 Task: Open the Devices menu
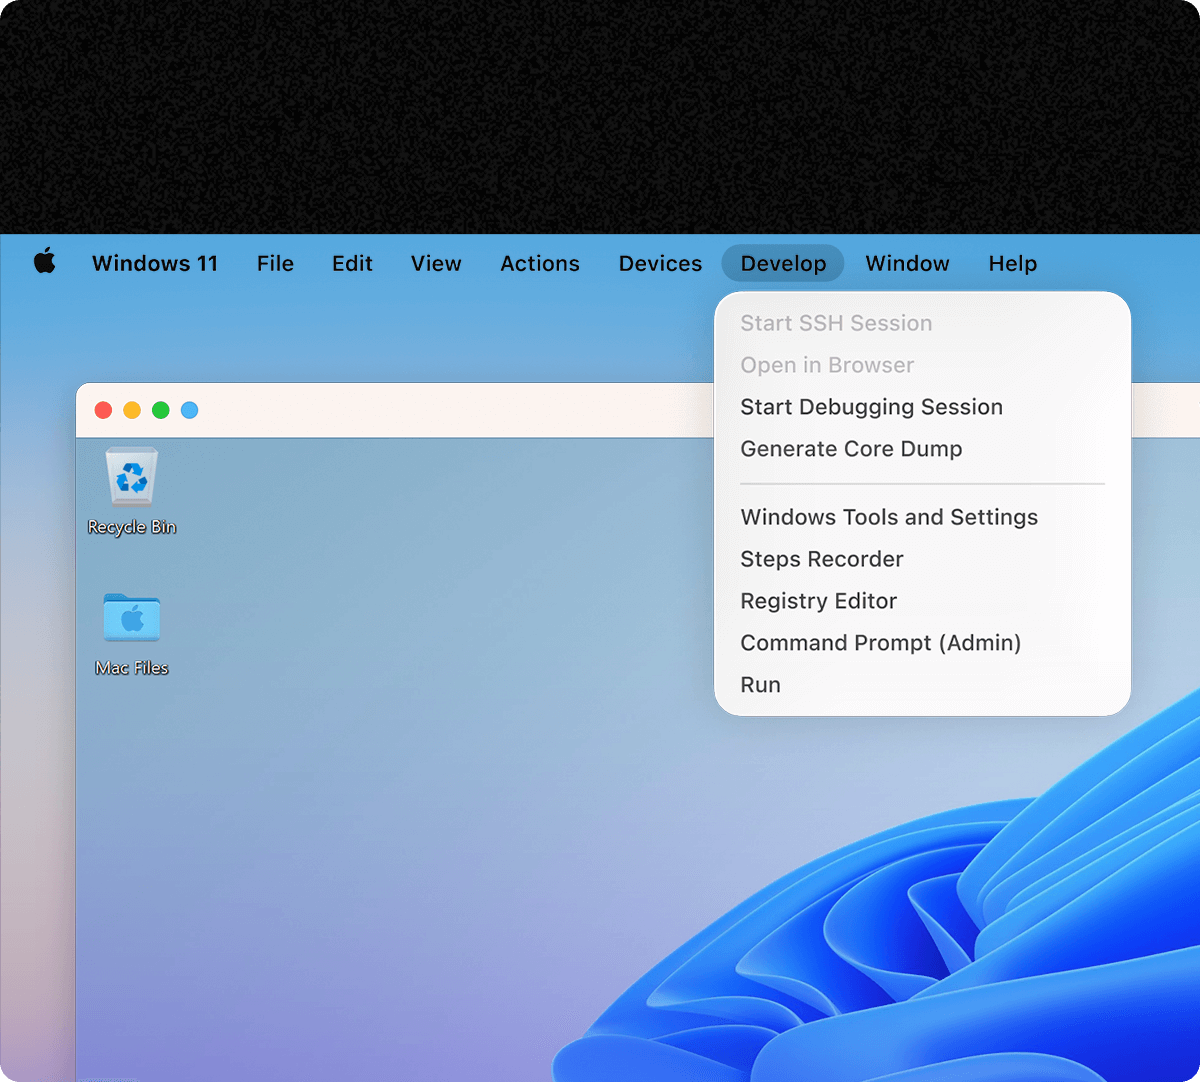[x=660, y=264]
